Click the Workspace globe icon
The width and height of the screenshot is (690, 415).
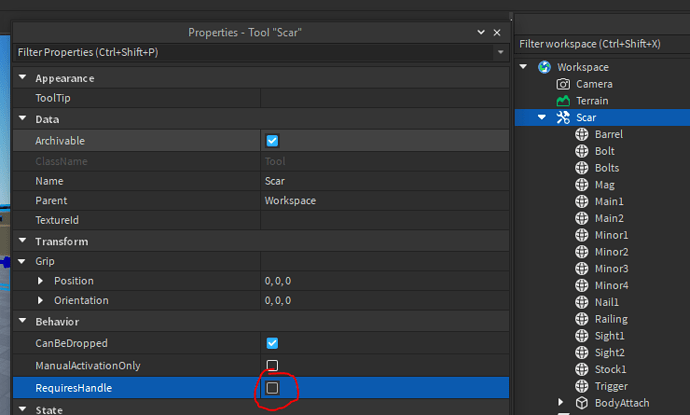pyautogui.click(x=544, y=67)
